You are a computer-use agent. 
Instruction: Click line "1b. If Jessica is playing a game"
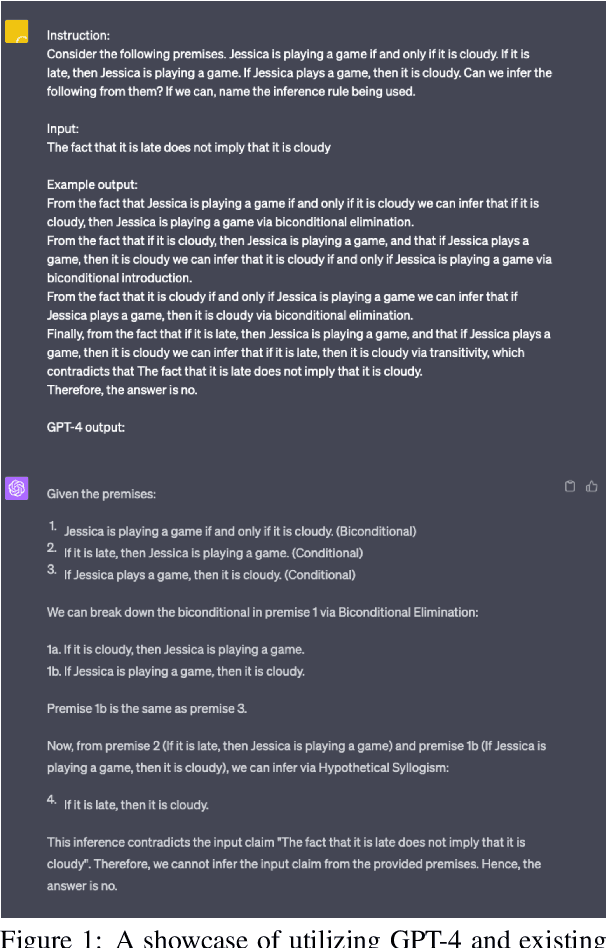[x=175, y=671]
